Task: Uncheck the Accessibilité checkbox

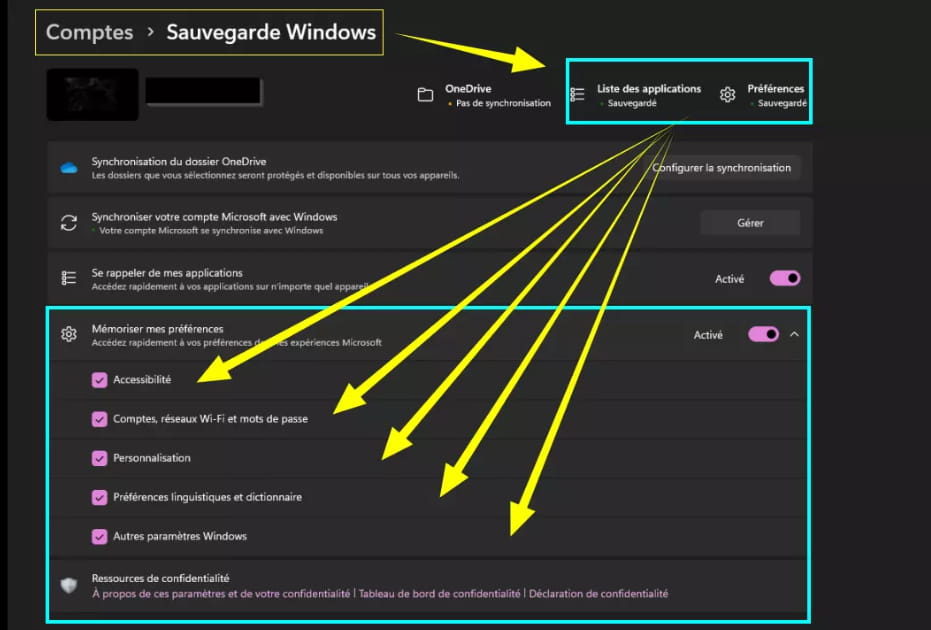Action: pos(99,380)
